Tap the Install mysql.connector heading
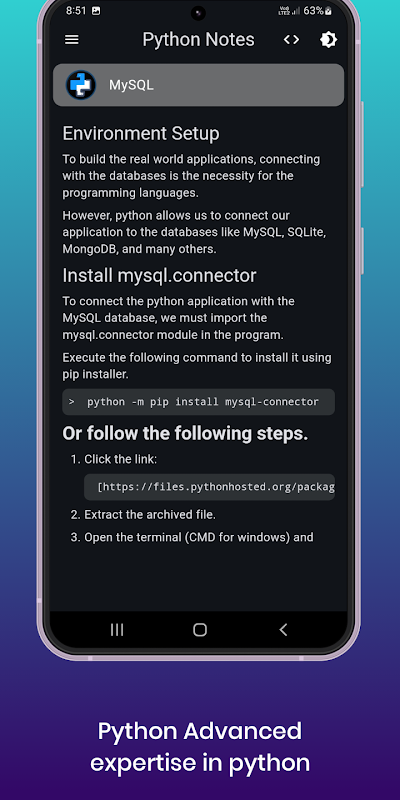The width and height of the screenshot is (400, 800). coord(159,276)
